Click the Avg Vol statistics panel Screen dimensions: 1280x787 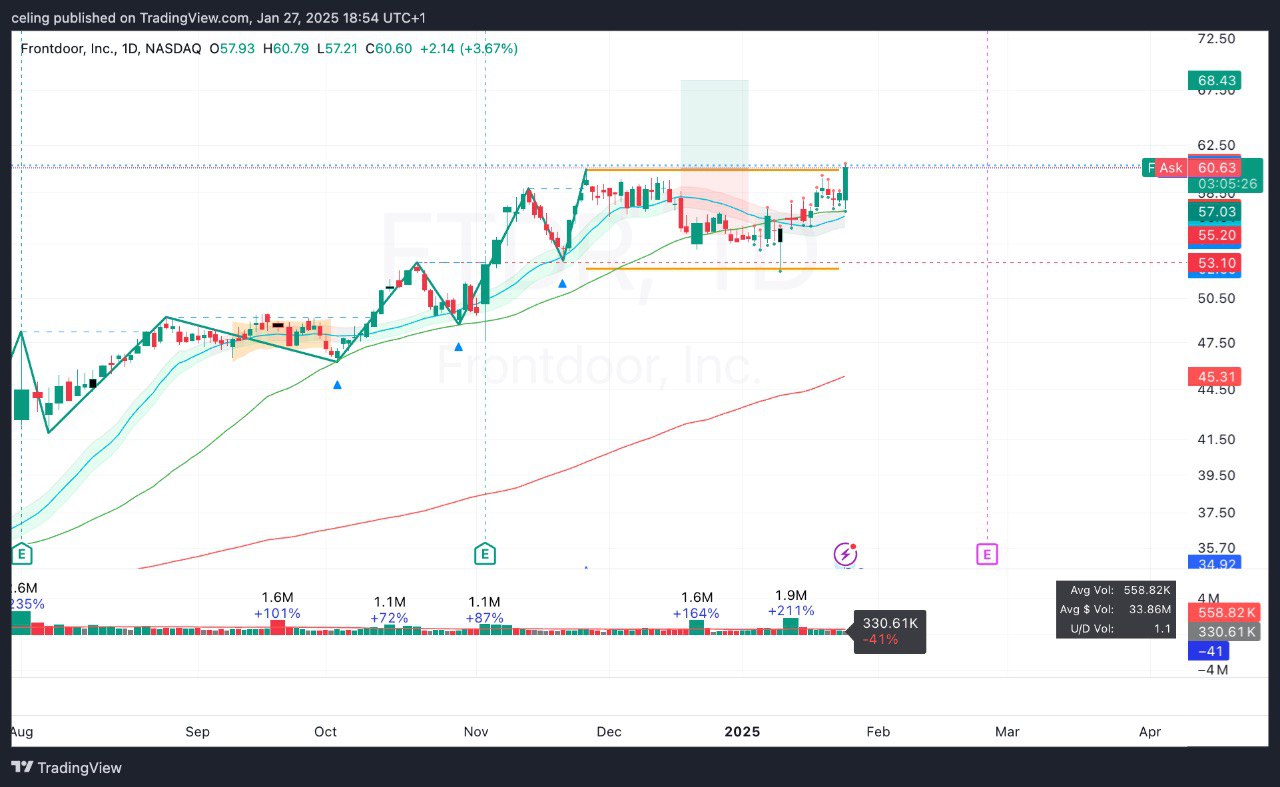[1115, 609]
